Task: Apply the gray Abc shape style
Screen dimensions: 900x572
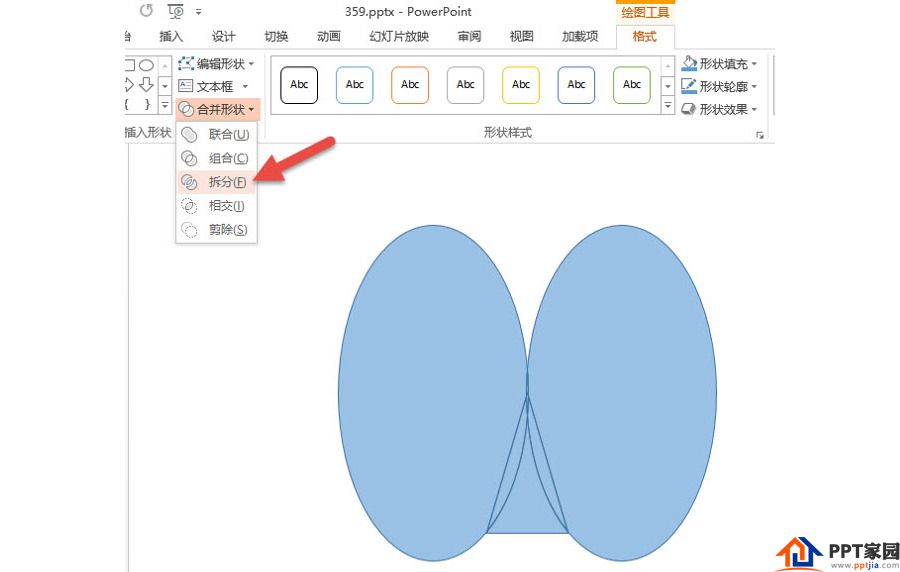Action: point(465,85)
